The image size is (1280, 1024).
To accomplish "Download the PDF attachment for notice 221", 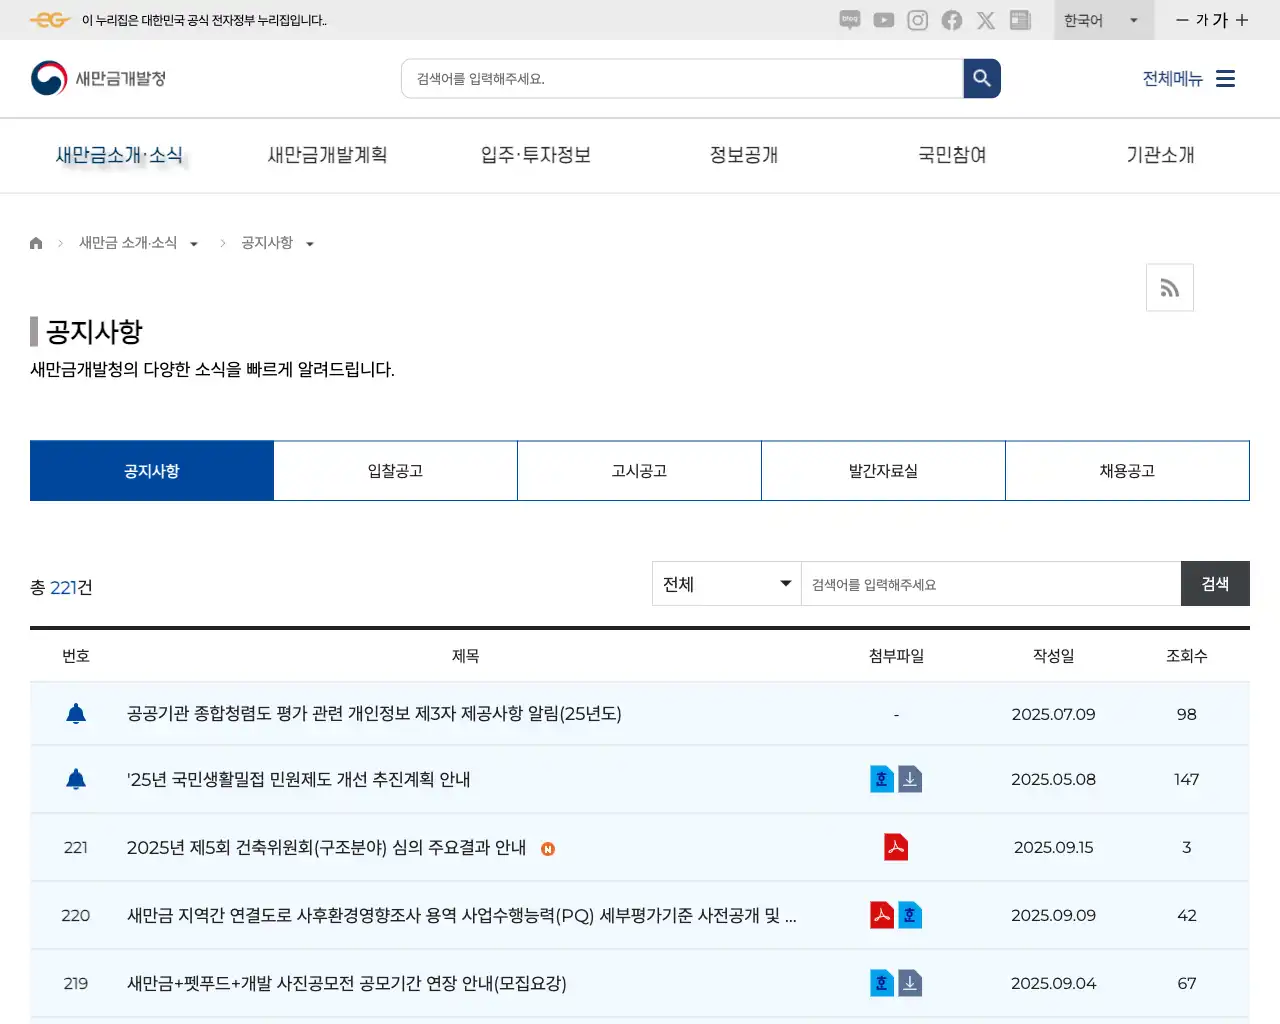I will [896, 846].
